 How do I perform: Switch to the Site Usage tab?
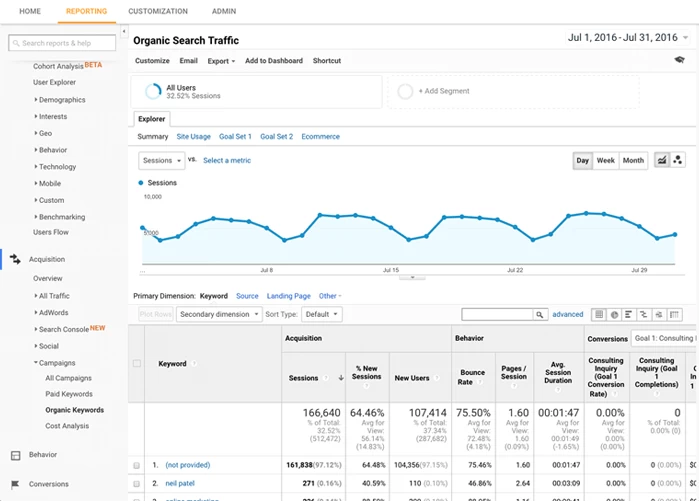[x=193, y=137]
